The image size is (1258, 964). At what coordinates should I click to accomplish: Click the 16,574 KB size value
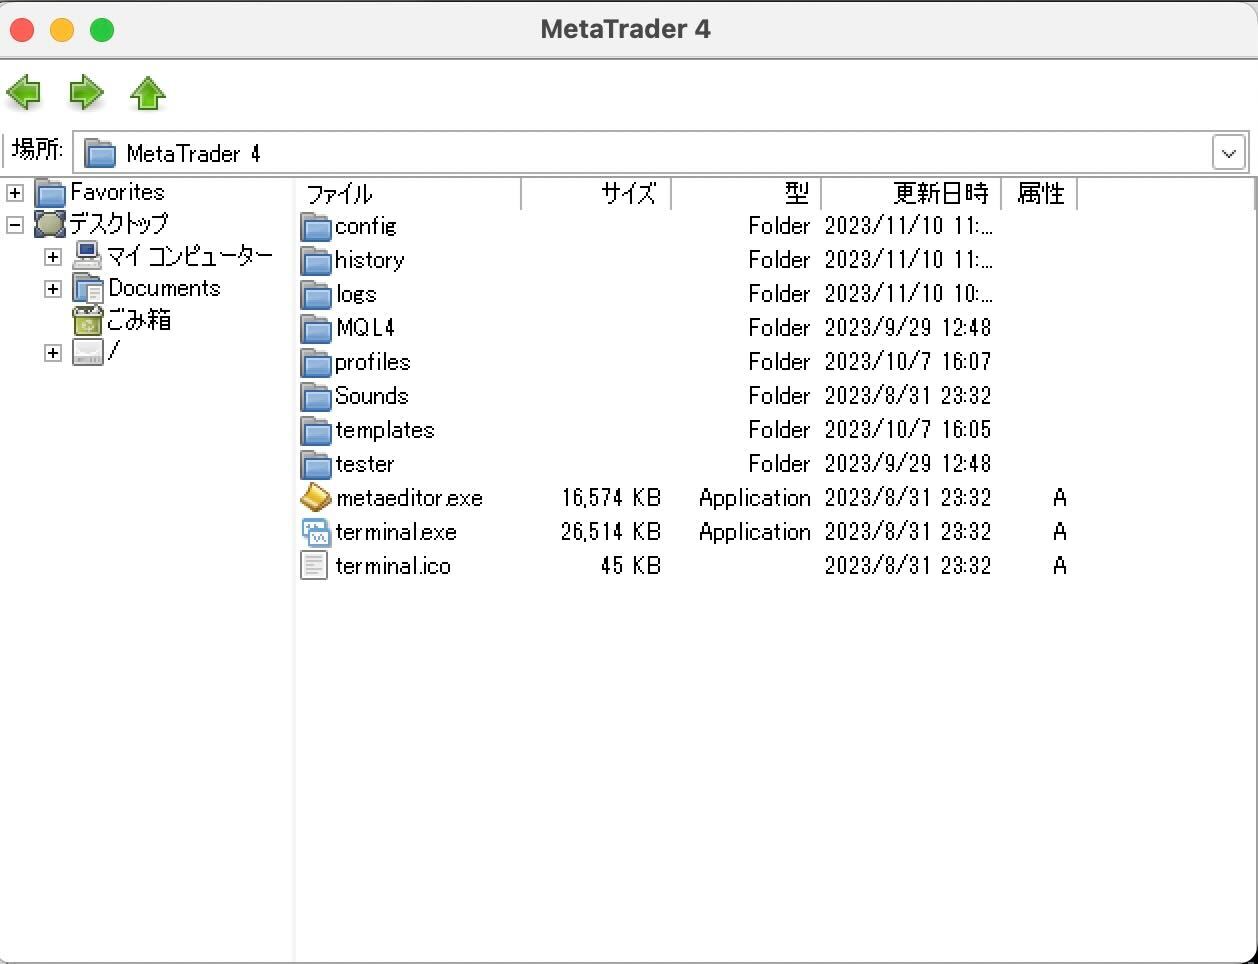coord(611,498)
